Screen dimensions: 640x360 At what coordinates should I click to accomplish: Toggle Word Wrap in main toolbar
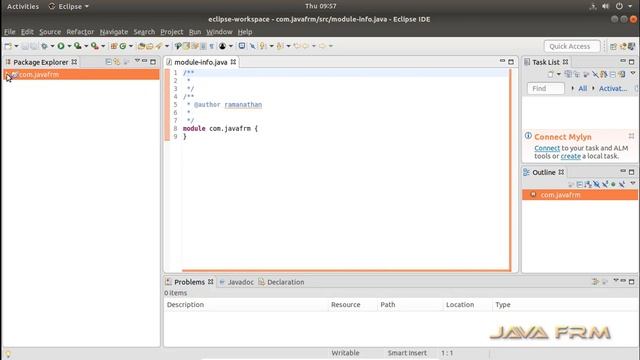point(195,46)
